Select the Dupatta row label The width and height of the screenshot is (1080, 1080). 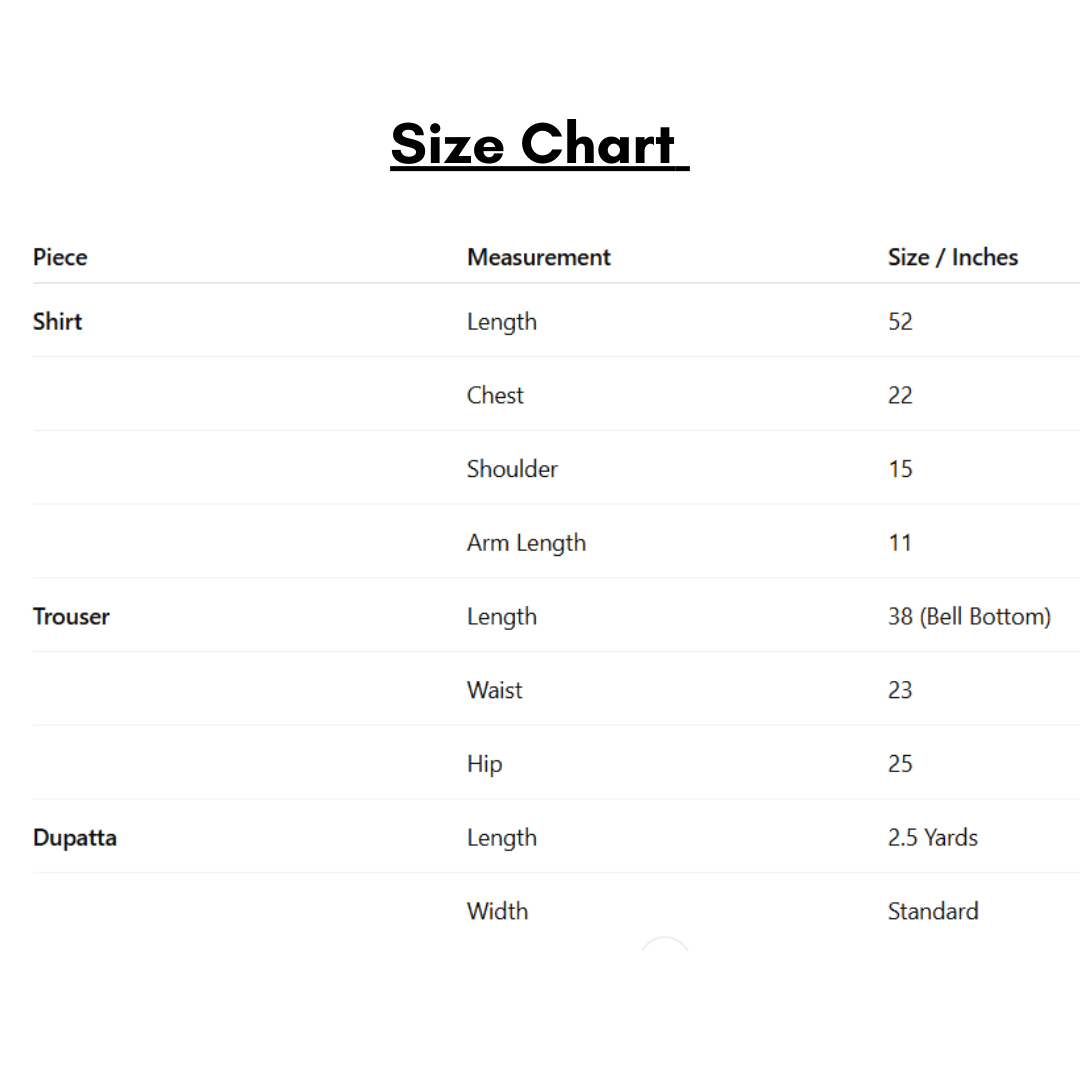[x=75, y=838]
